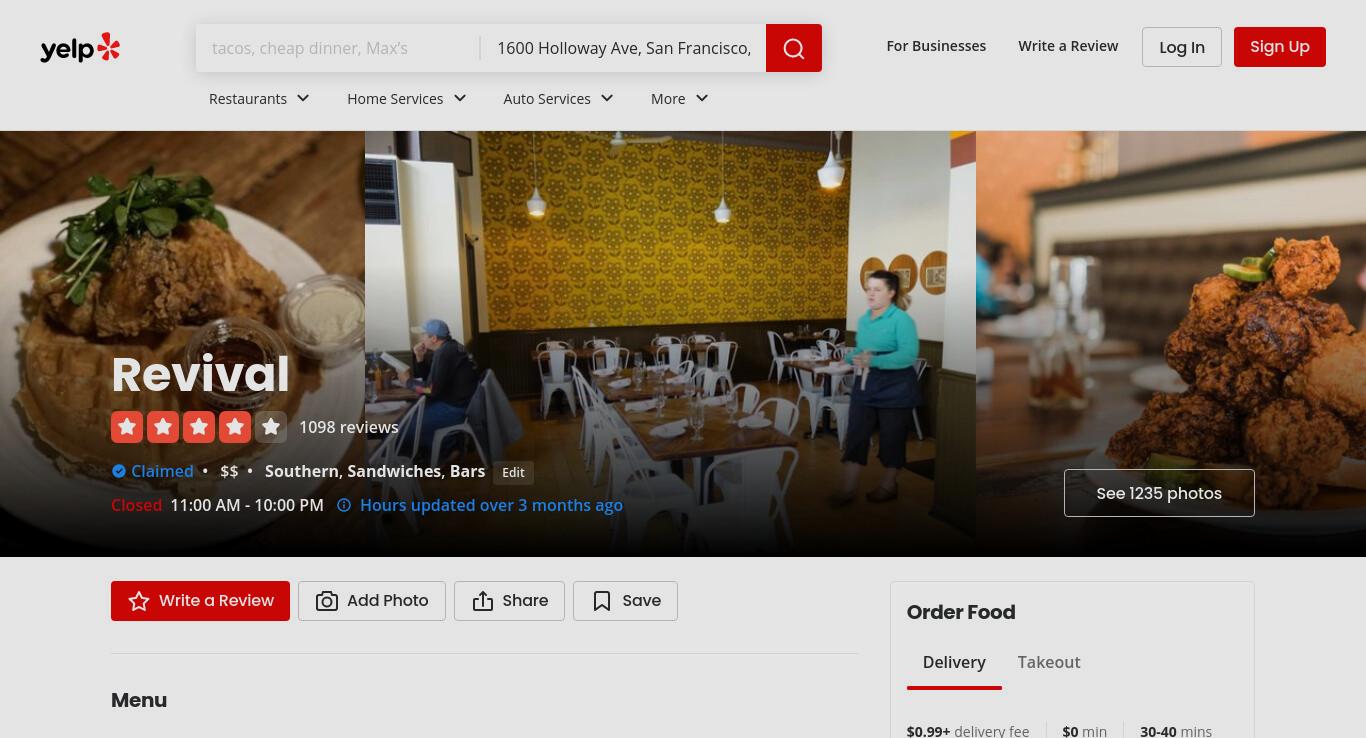Switch to the Takeout tab
1366x738 pixels.
pyautogui.click(x=1049, y=662)
